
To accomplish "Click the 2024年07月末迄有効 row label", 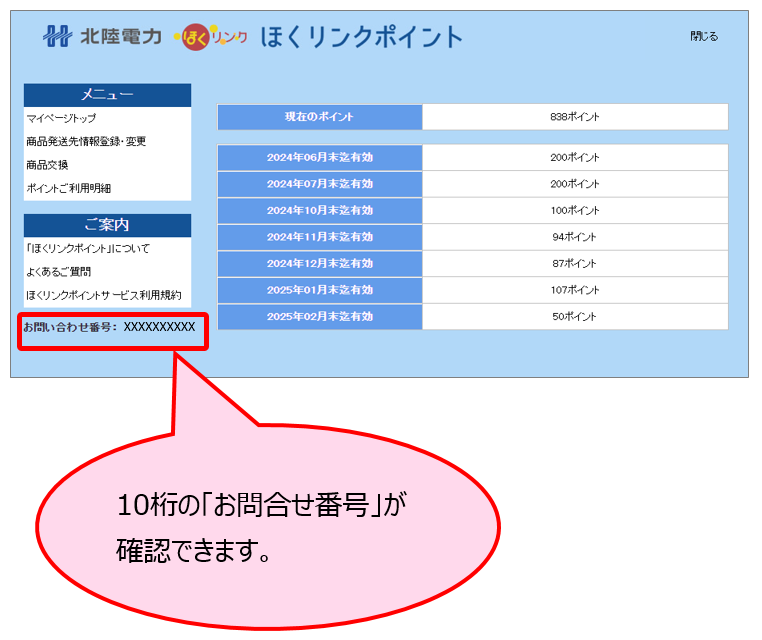I will tap(320, 184).
